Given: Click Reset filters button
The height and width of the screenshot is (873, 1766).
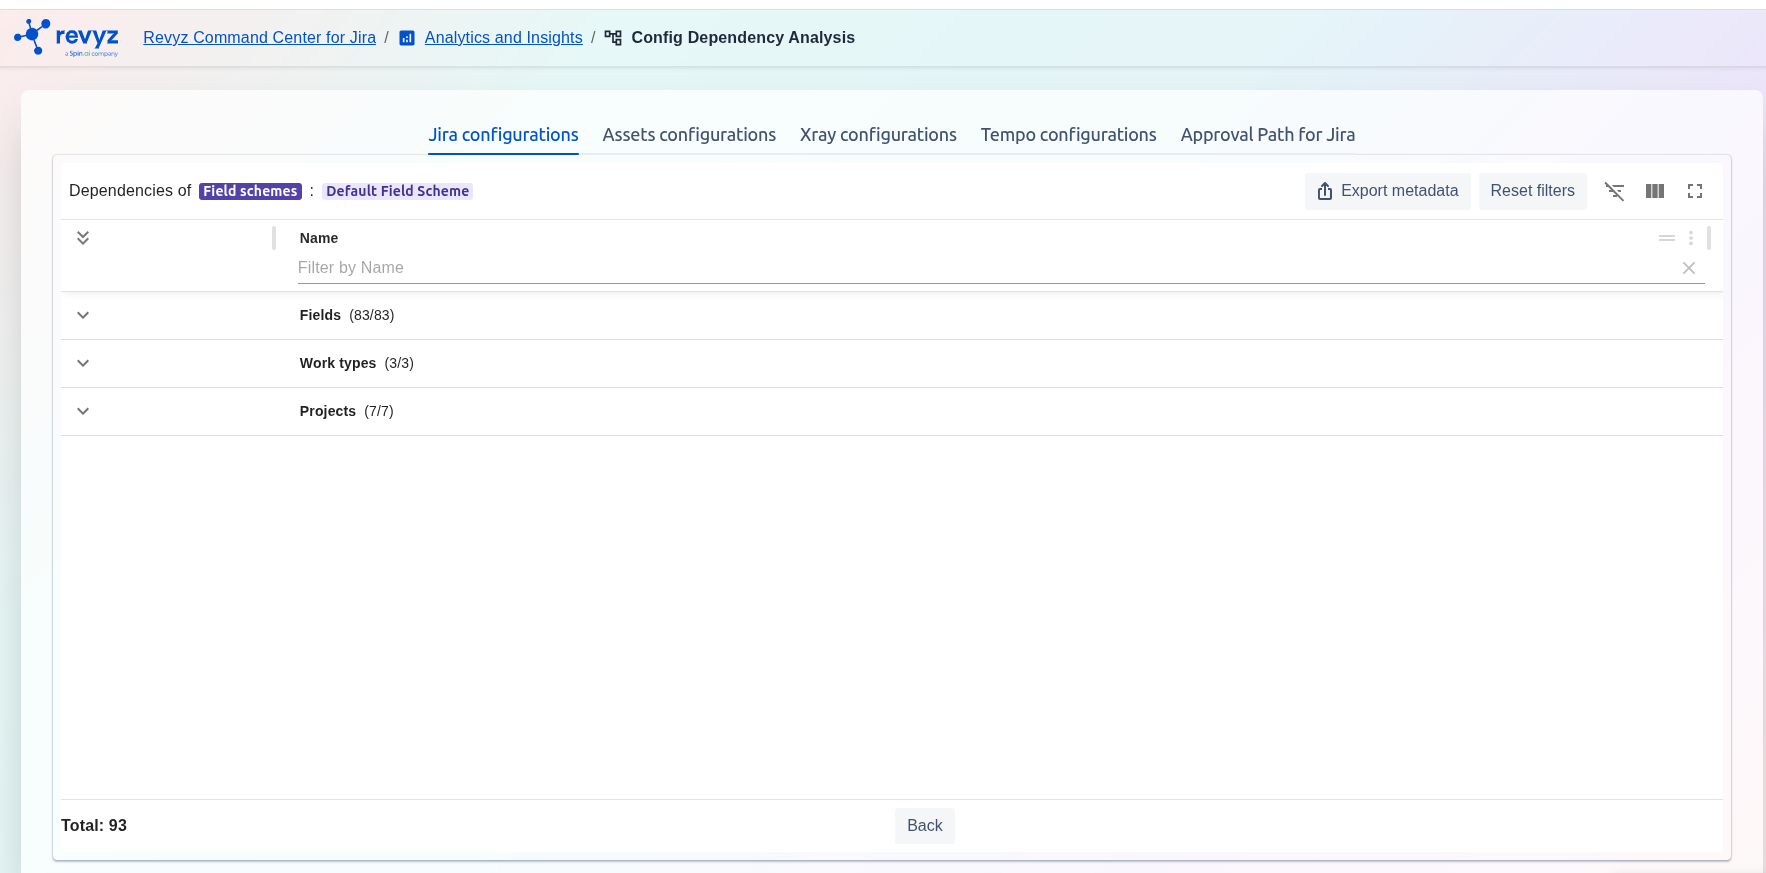Looking at the screenshot, I should pyautogui.click(x=1532, y=191).
